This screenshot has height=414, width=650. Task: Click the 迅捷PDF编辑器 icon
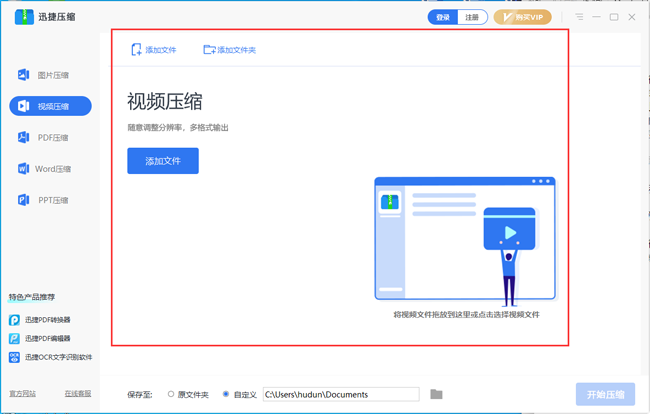[x=14, y=339]
